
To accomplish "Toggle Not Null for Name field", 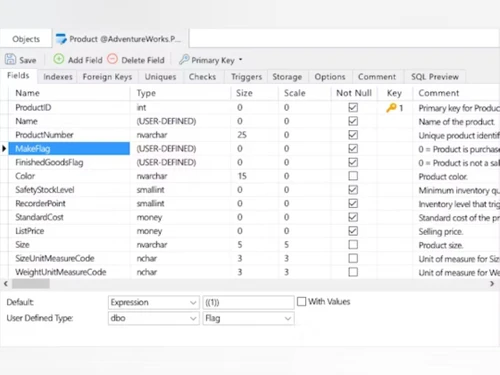I will pos(353,121).
